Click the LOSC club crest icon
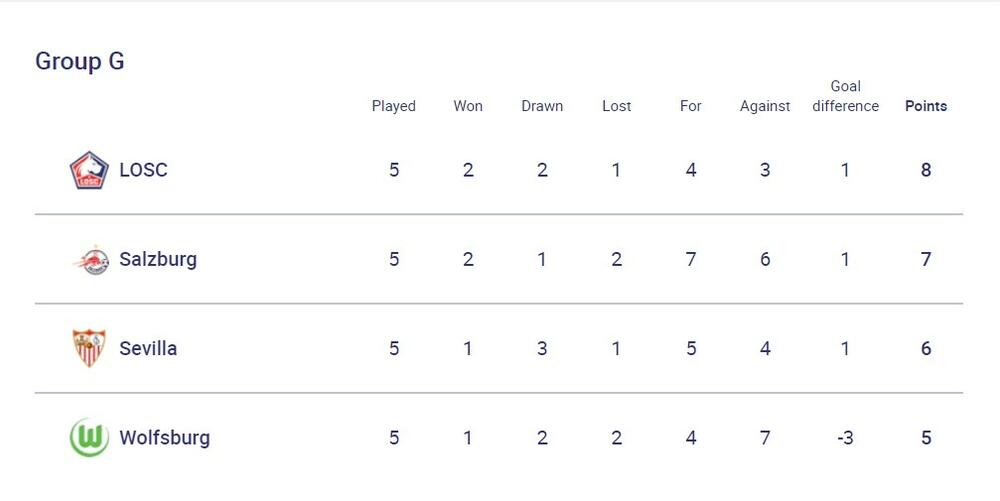Viewport: 1000px width, 501px height. click(x=89, y=170)
